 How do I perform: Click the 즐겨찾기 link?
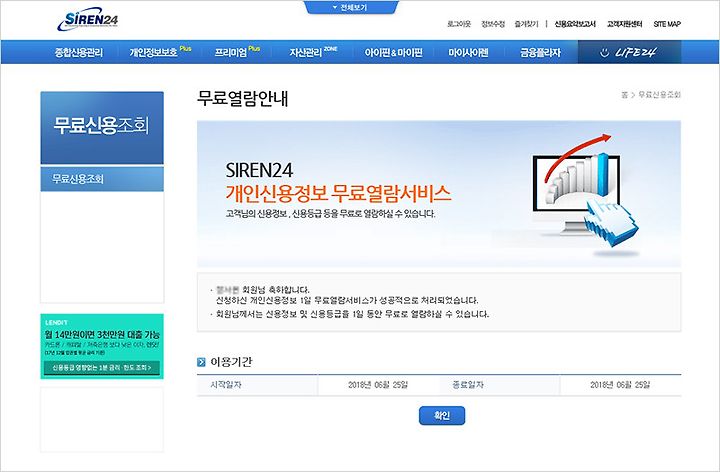coord(526,24)
